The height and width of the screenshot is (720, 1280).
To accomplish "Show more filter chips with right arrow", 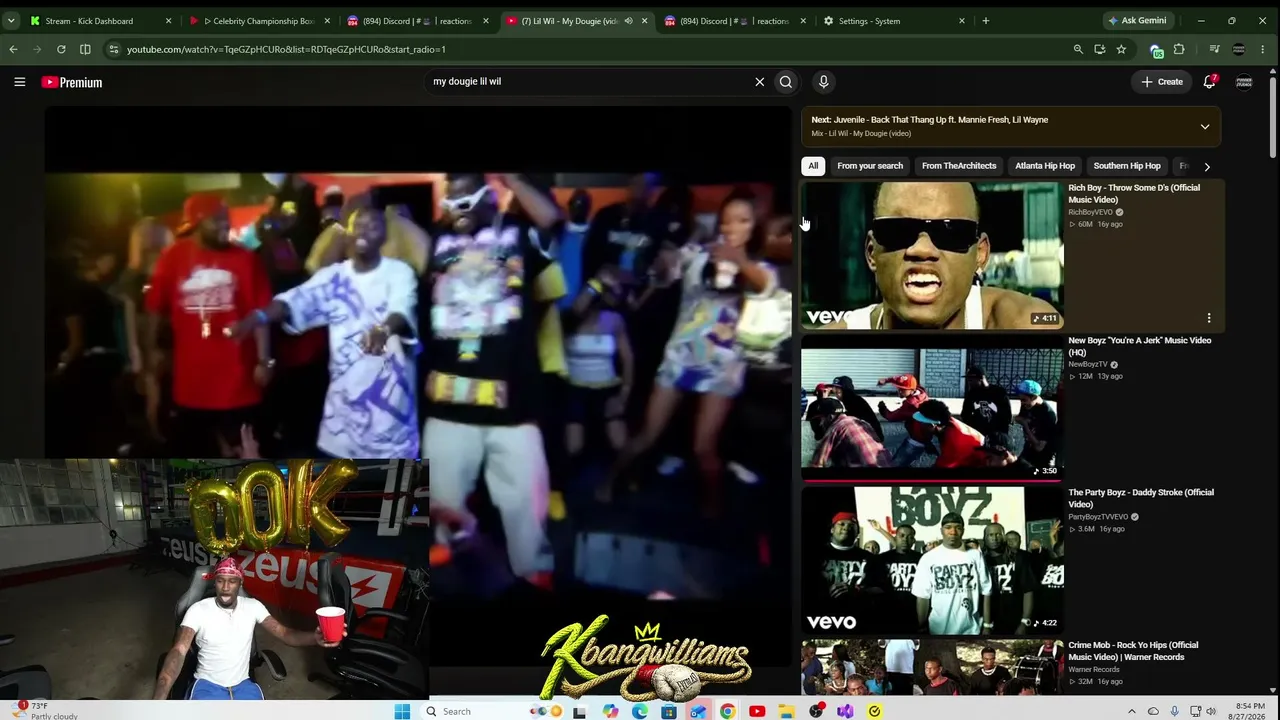I will click(x=1207, y=166).
